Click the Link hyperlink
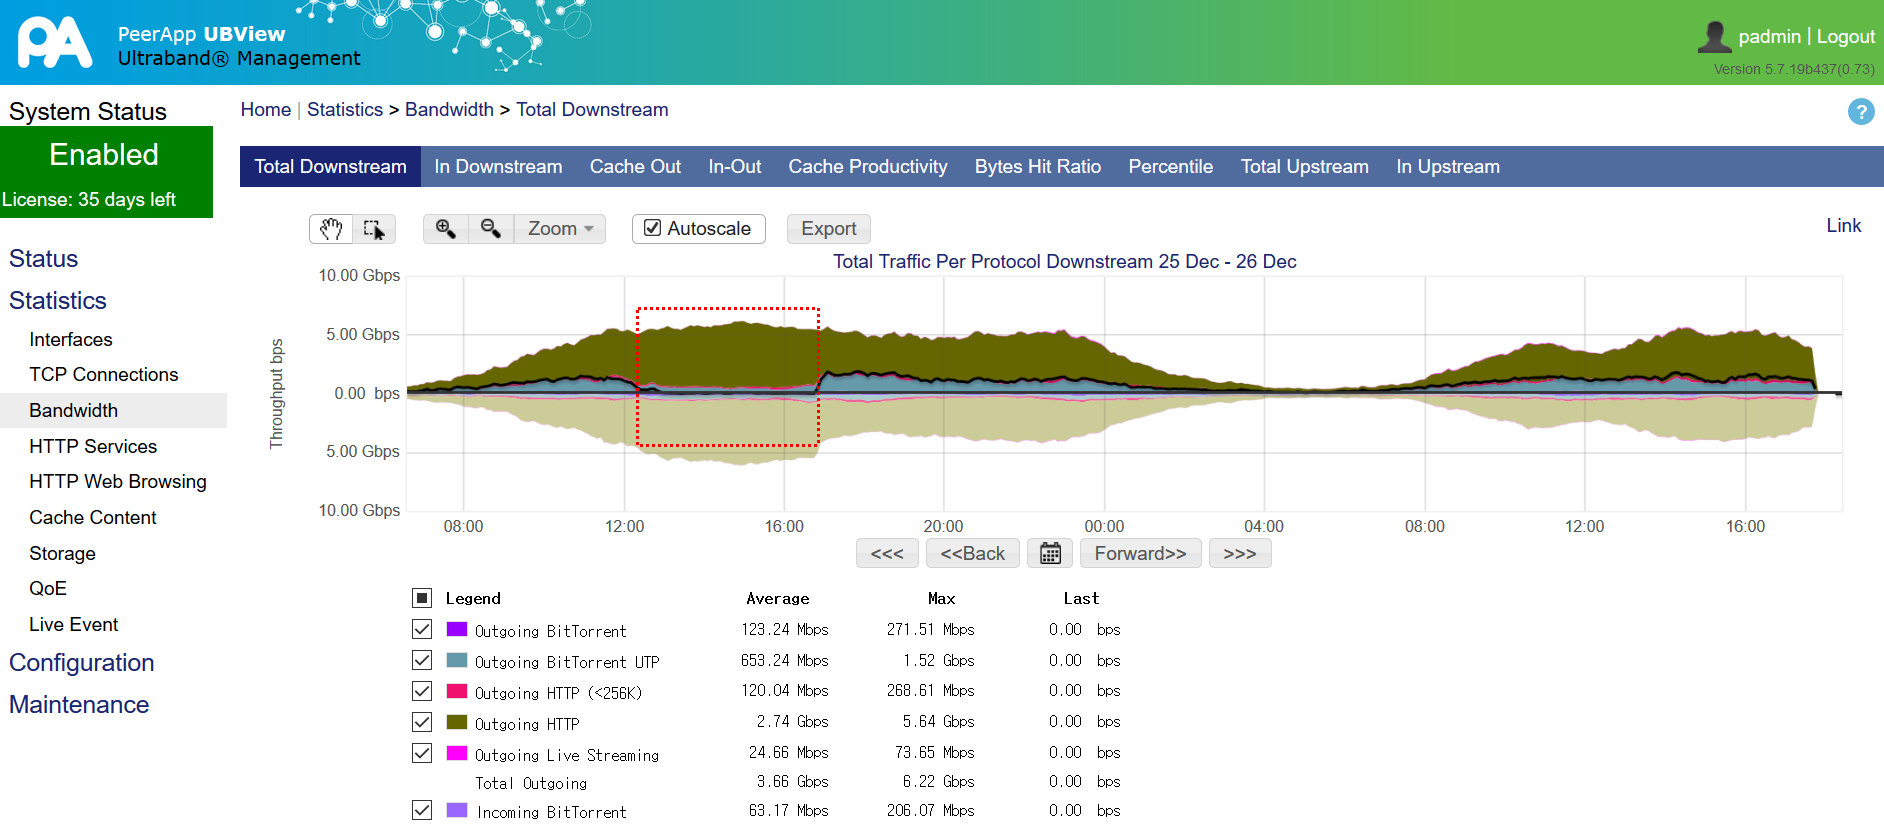Image resolution: width=1884 pixels, height=825 pixels. pyautogui.click(x=1844, y=226)
